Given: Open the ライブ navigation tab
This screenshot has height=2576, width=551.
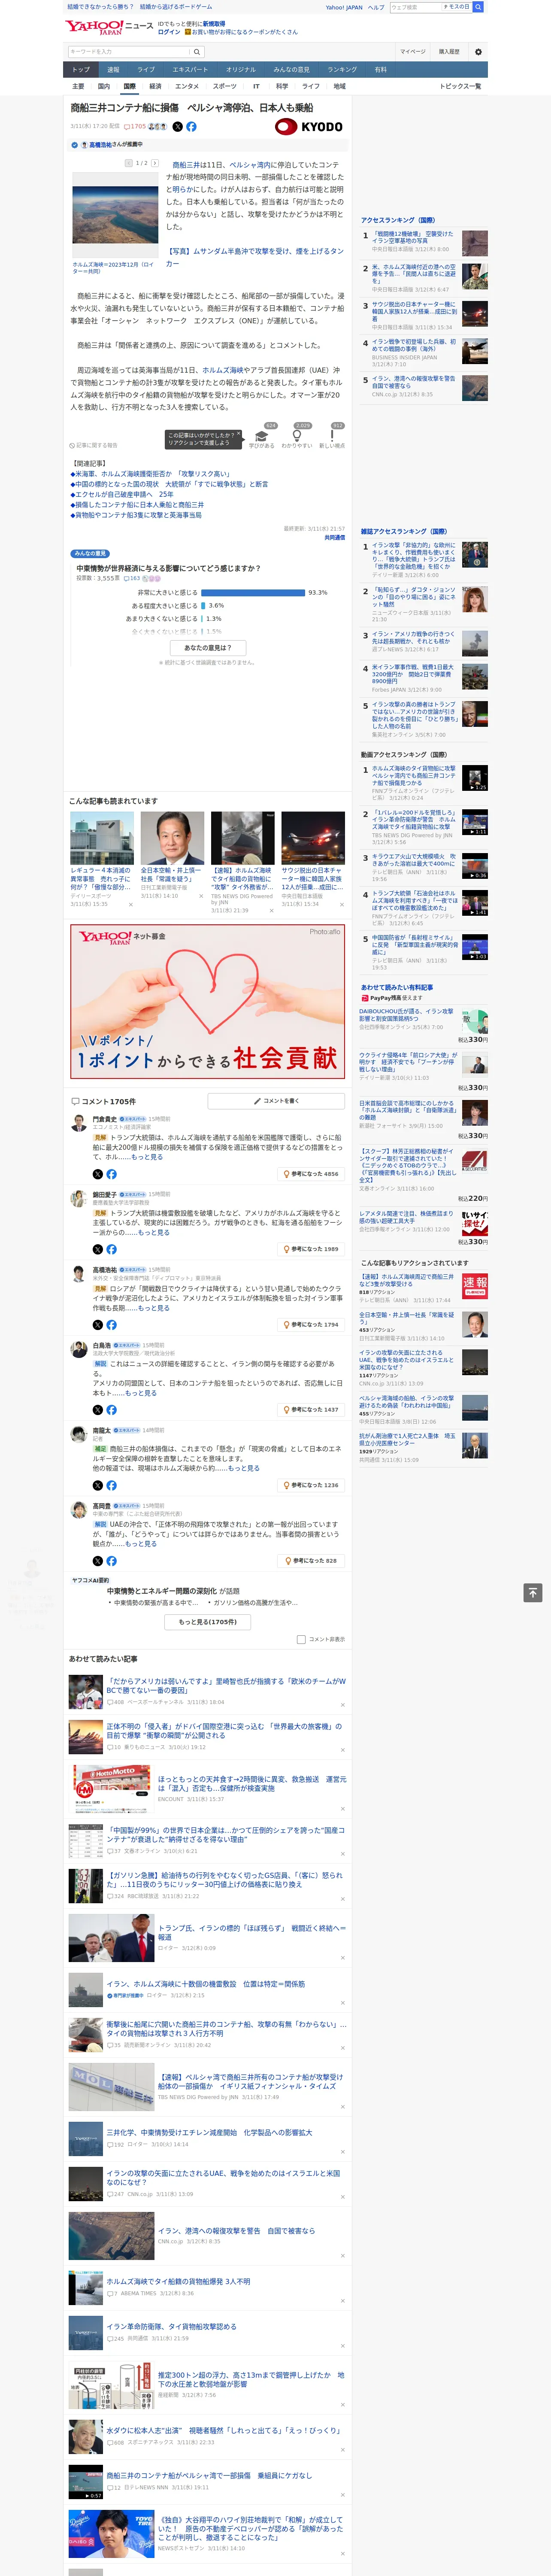Looking at the screenshot, I should click(146, 70).
